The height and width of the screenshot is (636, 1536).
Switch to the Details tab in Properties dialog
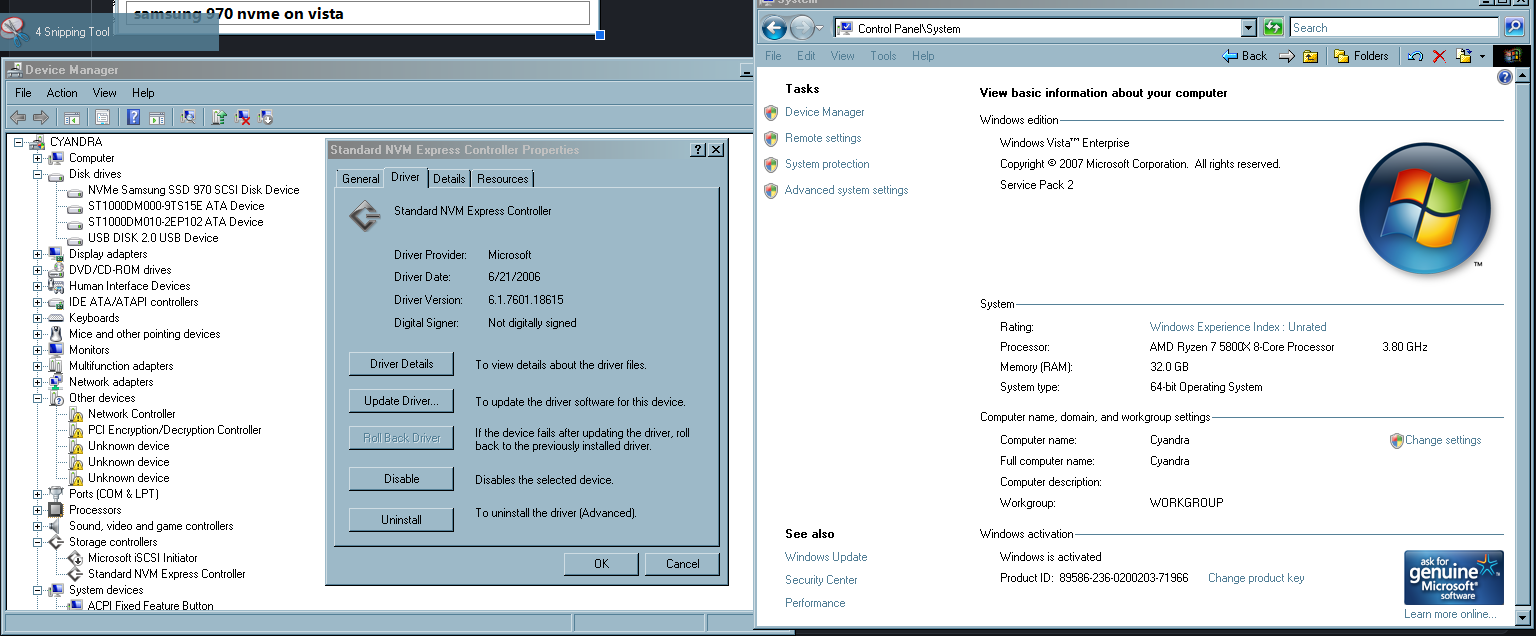tap(449, 179)
